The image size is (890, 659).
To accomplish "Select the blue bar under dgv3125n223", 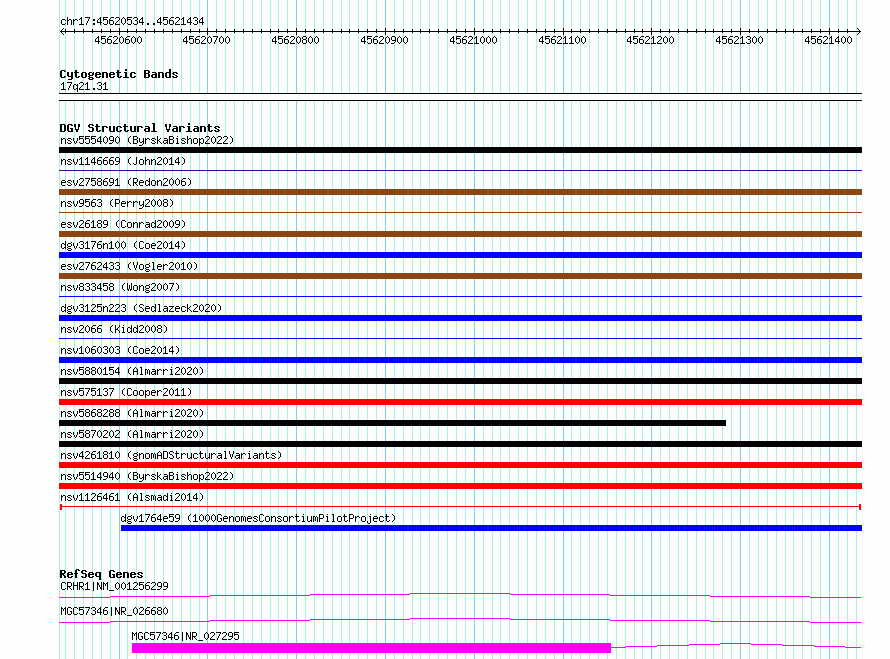I will [x=460, y=318].
